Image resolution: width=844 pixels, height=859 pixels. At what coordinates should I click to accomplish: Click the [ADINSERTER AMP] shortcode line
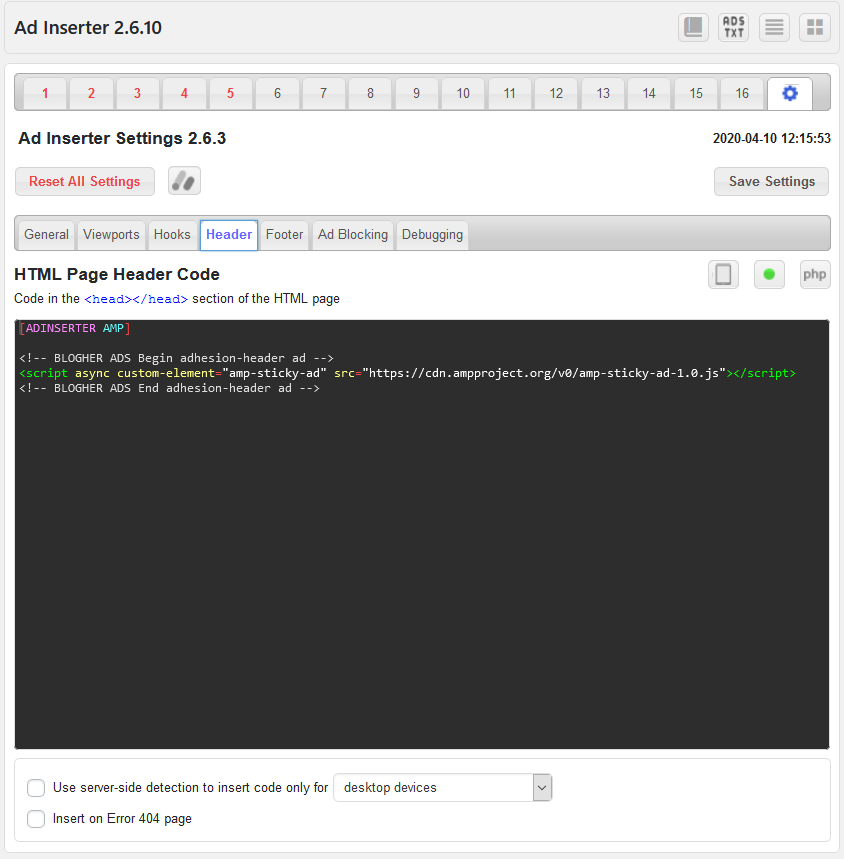74,328
